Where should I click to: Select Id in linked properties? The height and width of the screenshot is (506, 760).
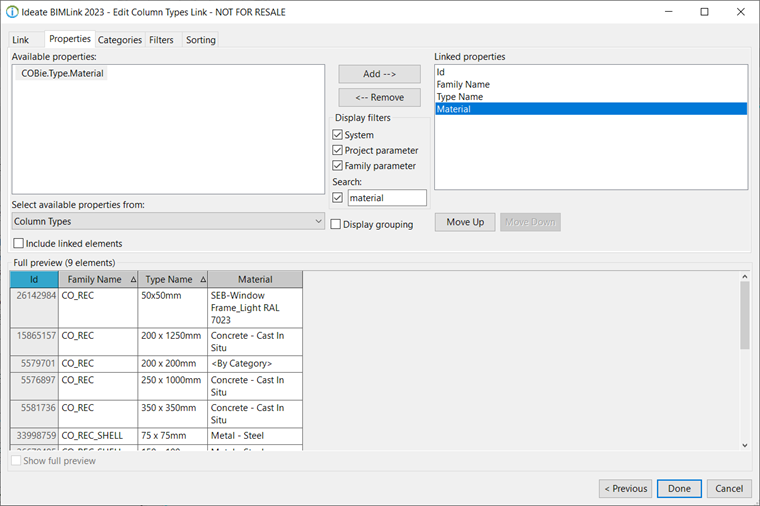[x=591, y=72]
